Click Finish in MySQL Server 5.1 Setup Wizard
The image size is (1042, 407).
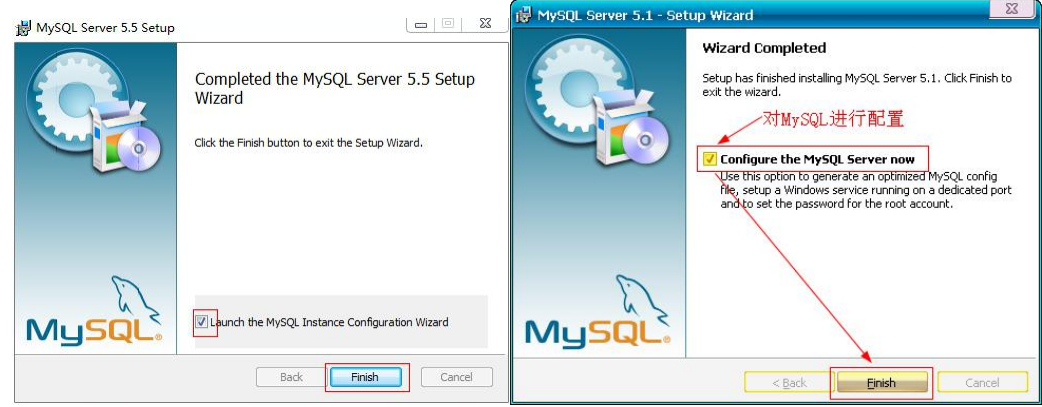(x=882, y=383)
